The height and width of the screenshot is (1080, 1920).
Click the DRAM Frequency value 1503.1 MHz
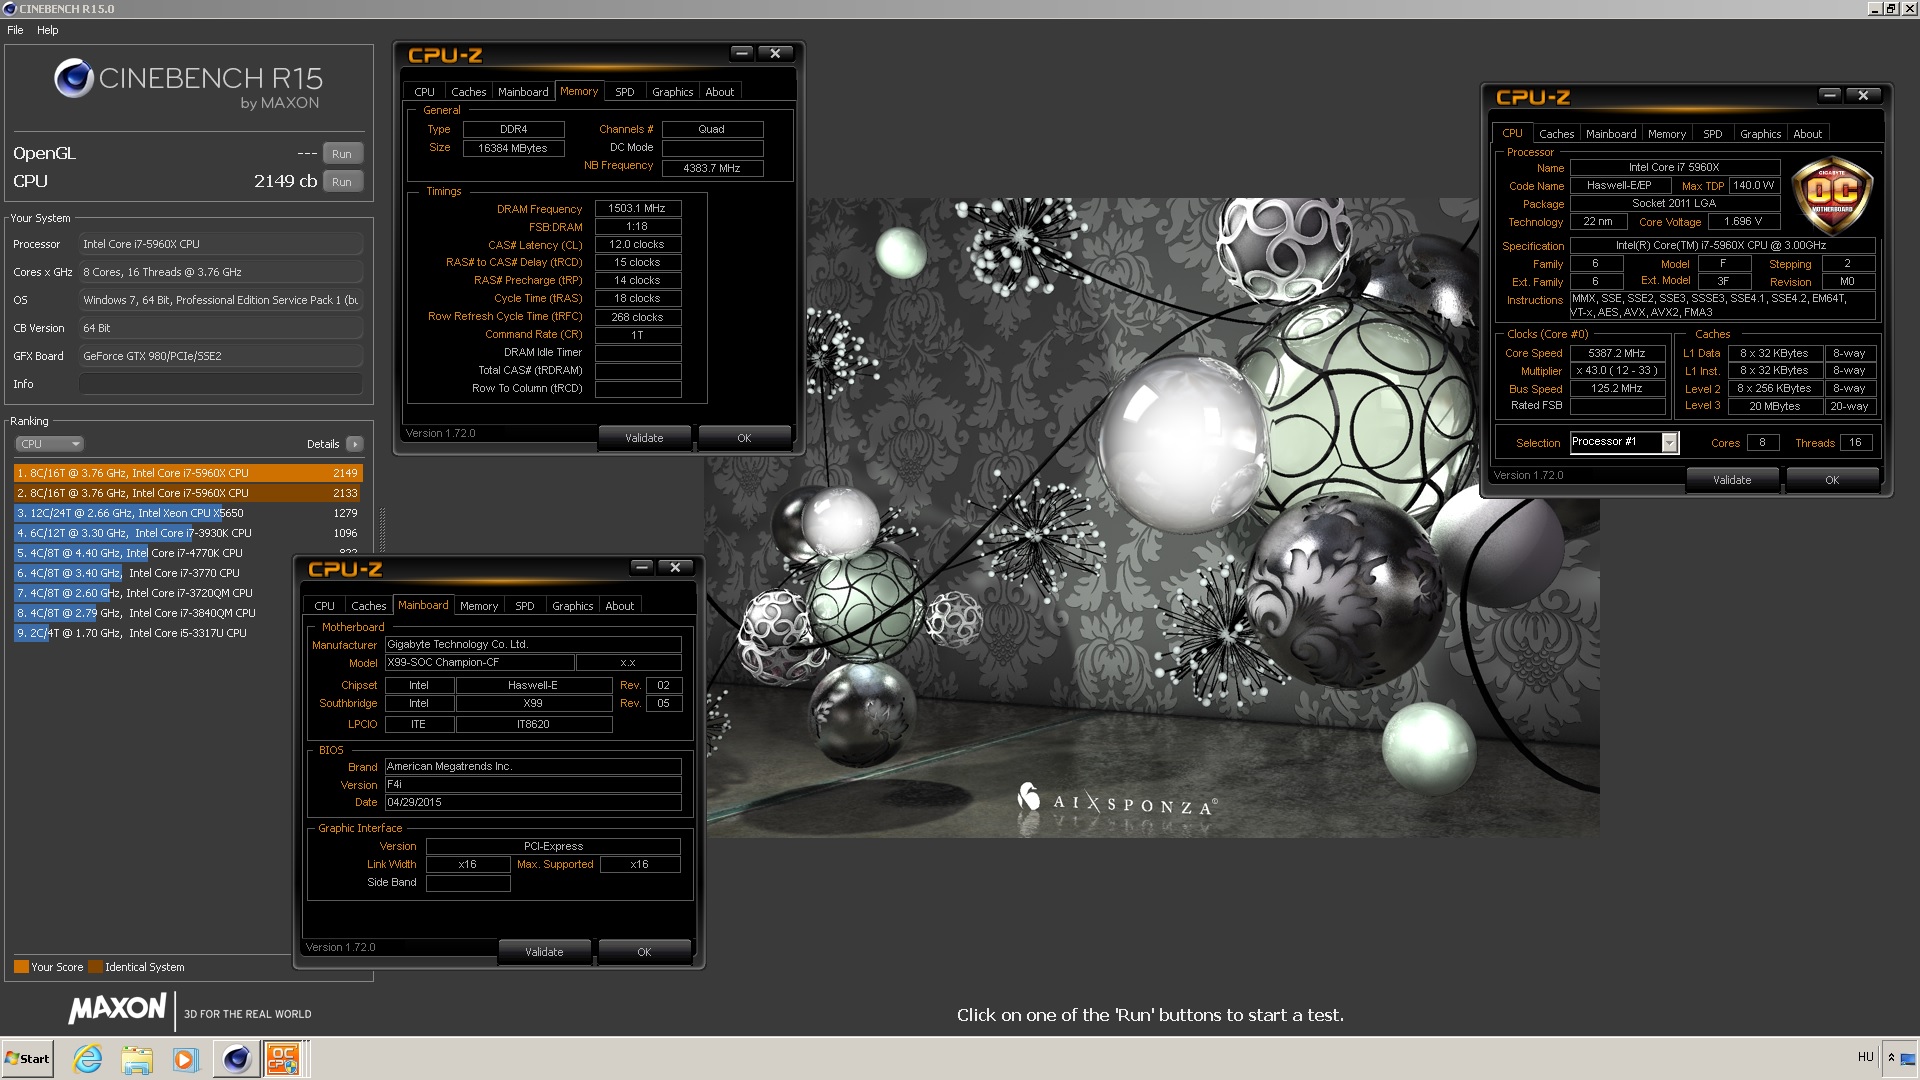pyautogui.click(x=637, y=209)
